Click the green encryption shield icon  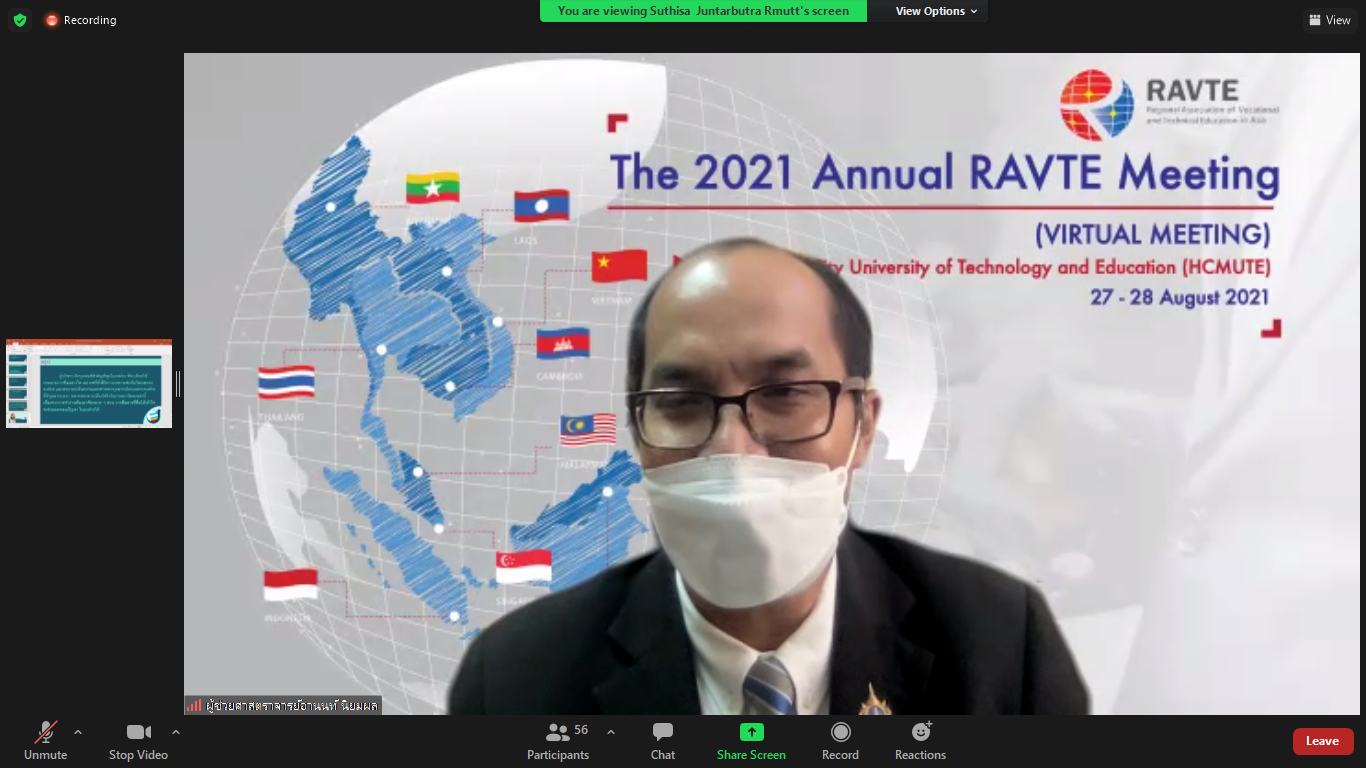20,20
